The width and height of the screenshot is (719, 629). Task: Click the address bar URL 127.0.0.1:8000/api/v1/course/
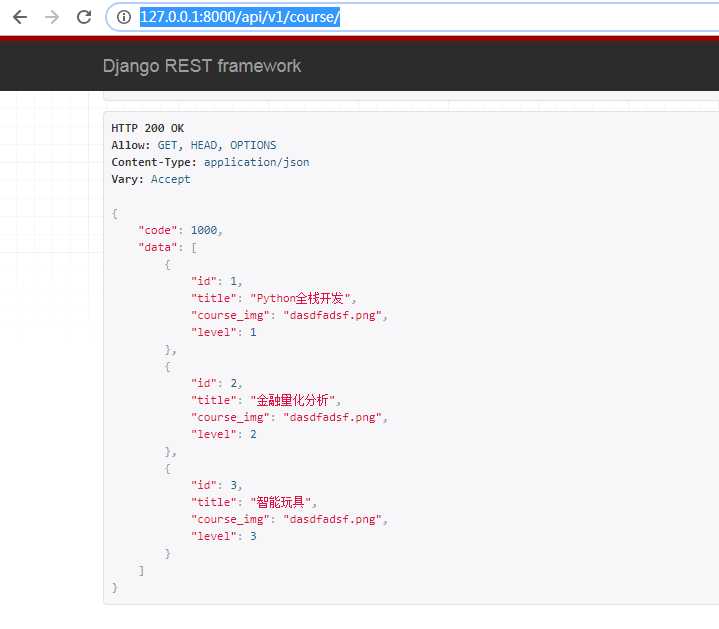coord(239,17)
